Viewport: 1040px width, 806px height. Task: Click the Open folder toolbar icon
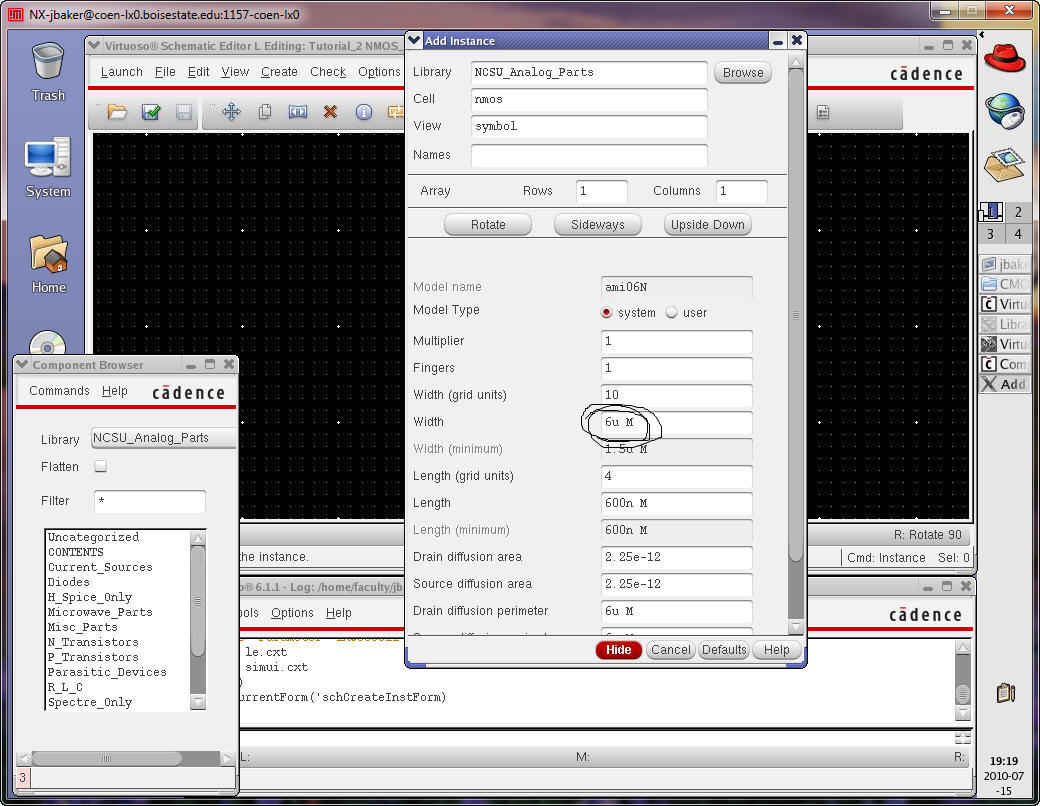click(x=117, y=112)
